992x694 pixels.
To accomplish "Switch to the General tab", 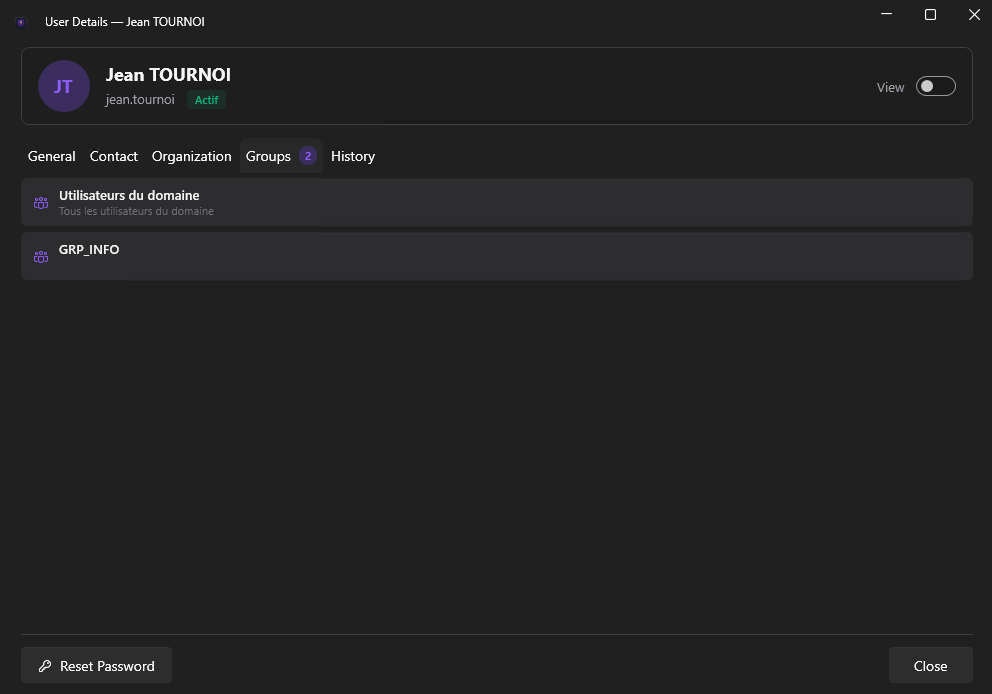I will (x=51, y=156).
